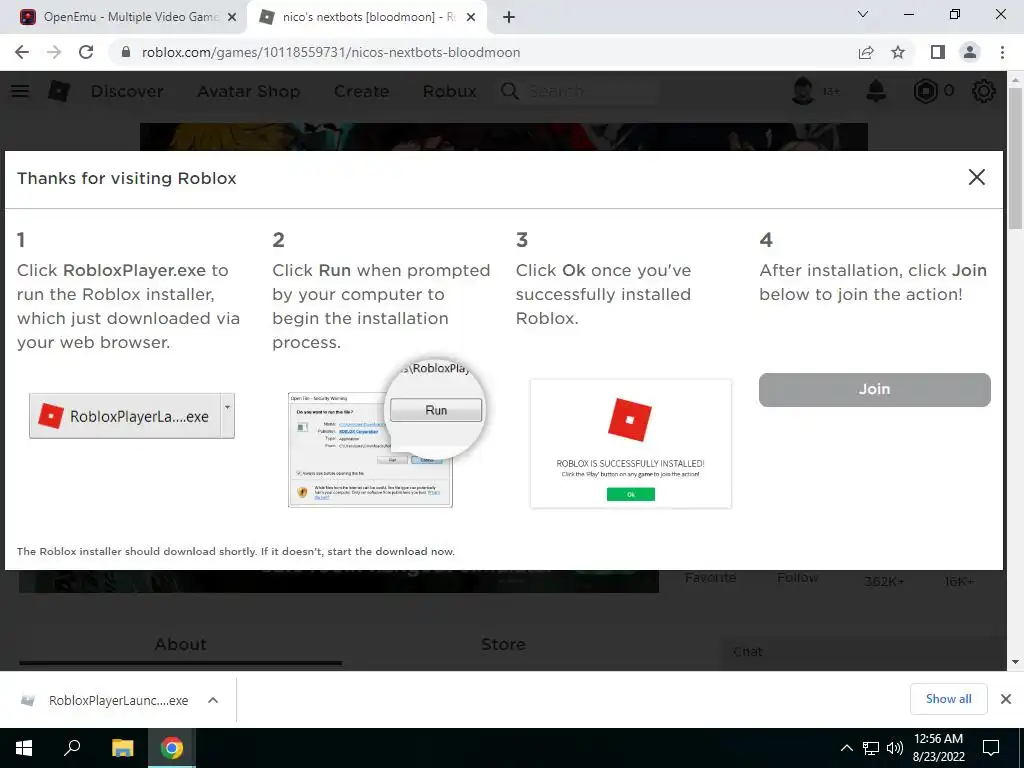Open the tab search chevron

tap(863, 14)
